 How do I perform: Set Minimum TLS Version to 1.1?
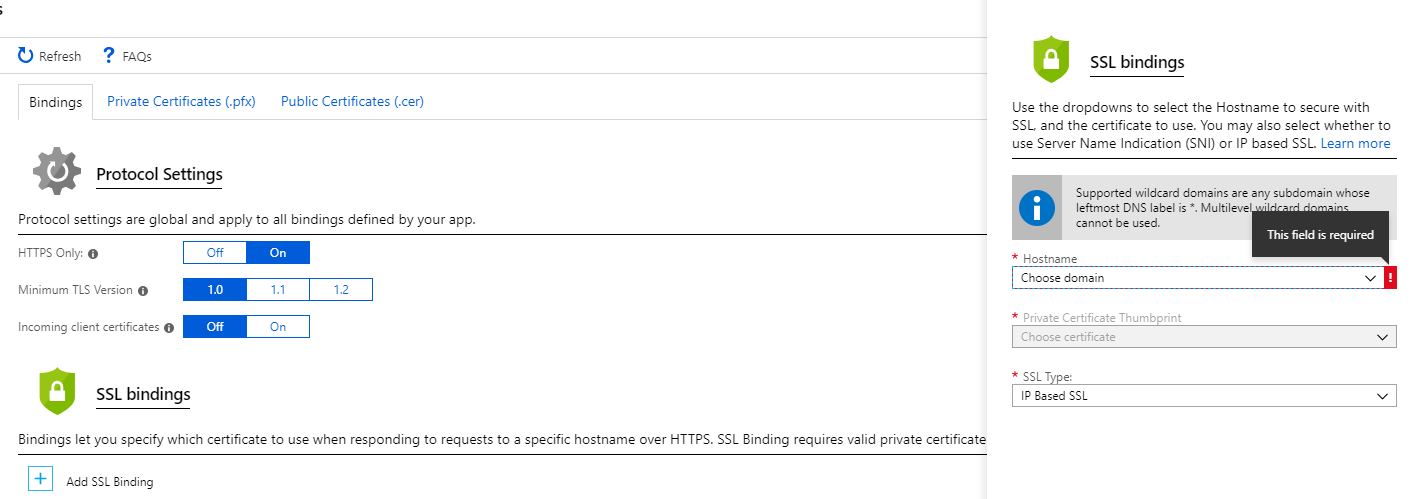pyautogui.click(x=278, y=290)
